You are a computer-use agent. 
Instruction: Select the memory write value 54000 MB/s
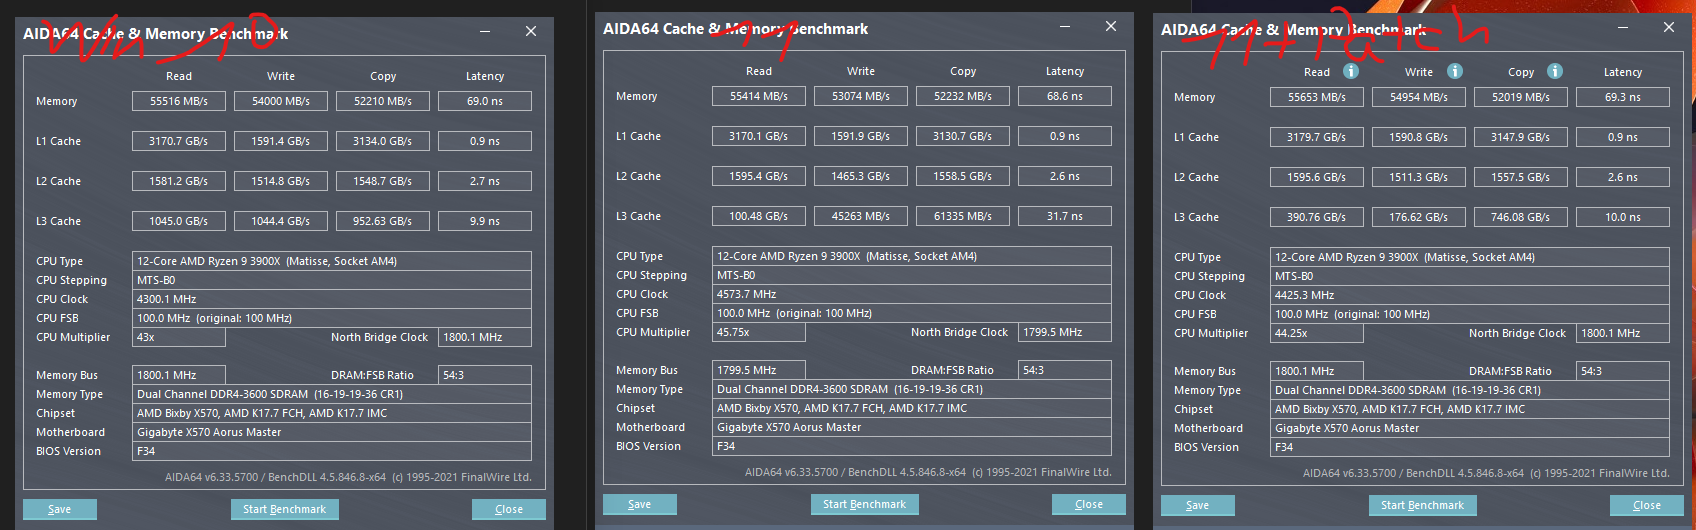pyautogui.click(x=281, y=101)
